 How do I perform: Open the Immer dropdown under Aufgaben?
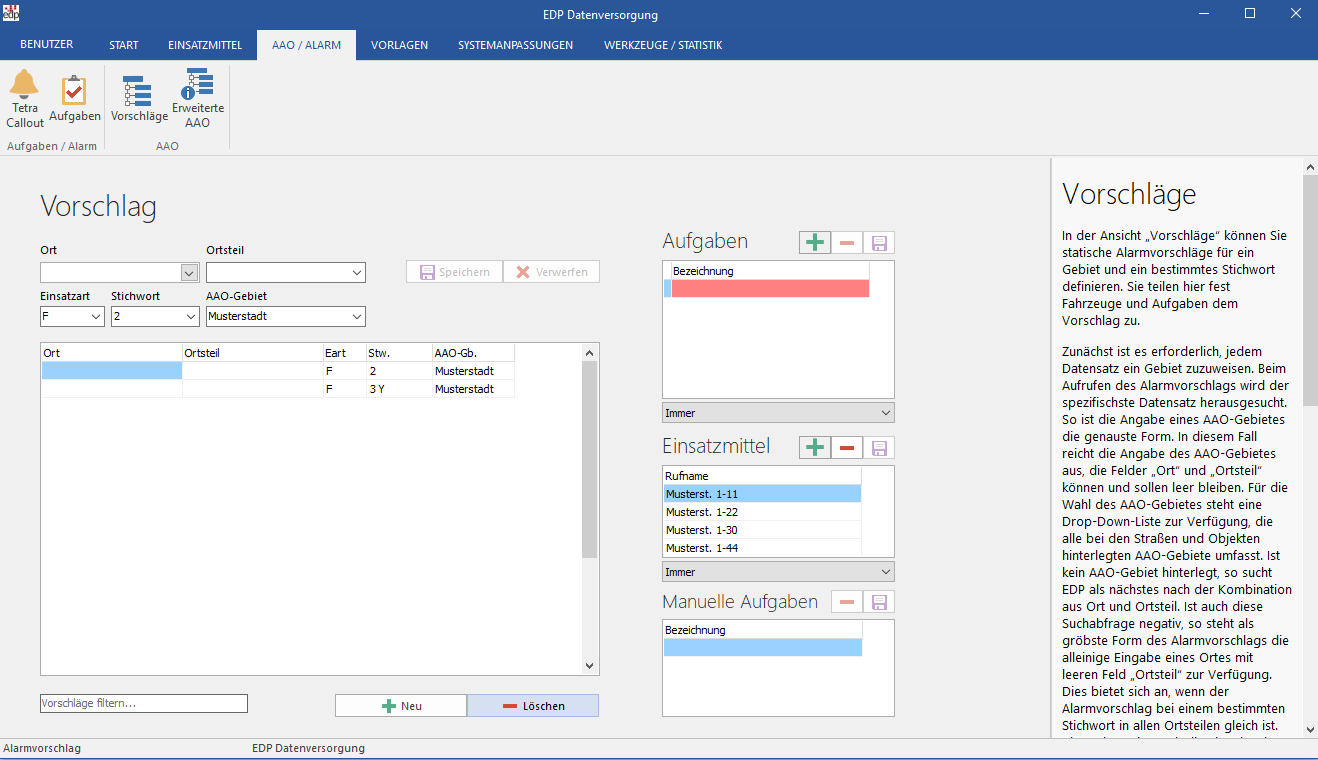point(778,413)
